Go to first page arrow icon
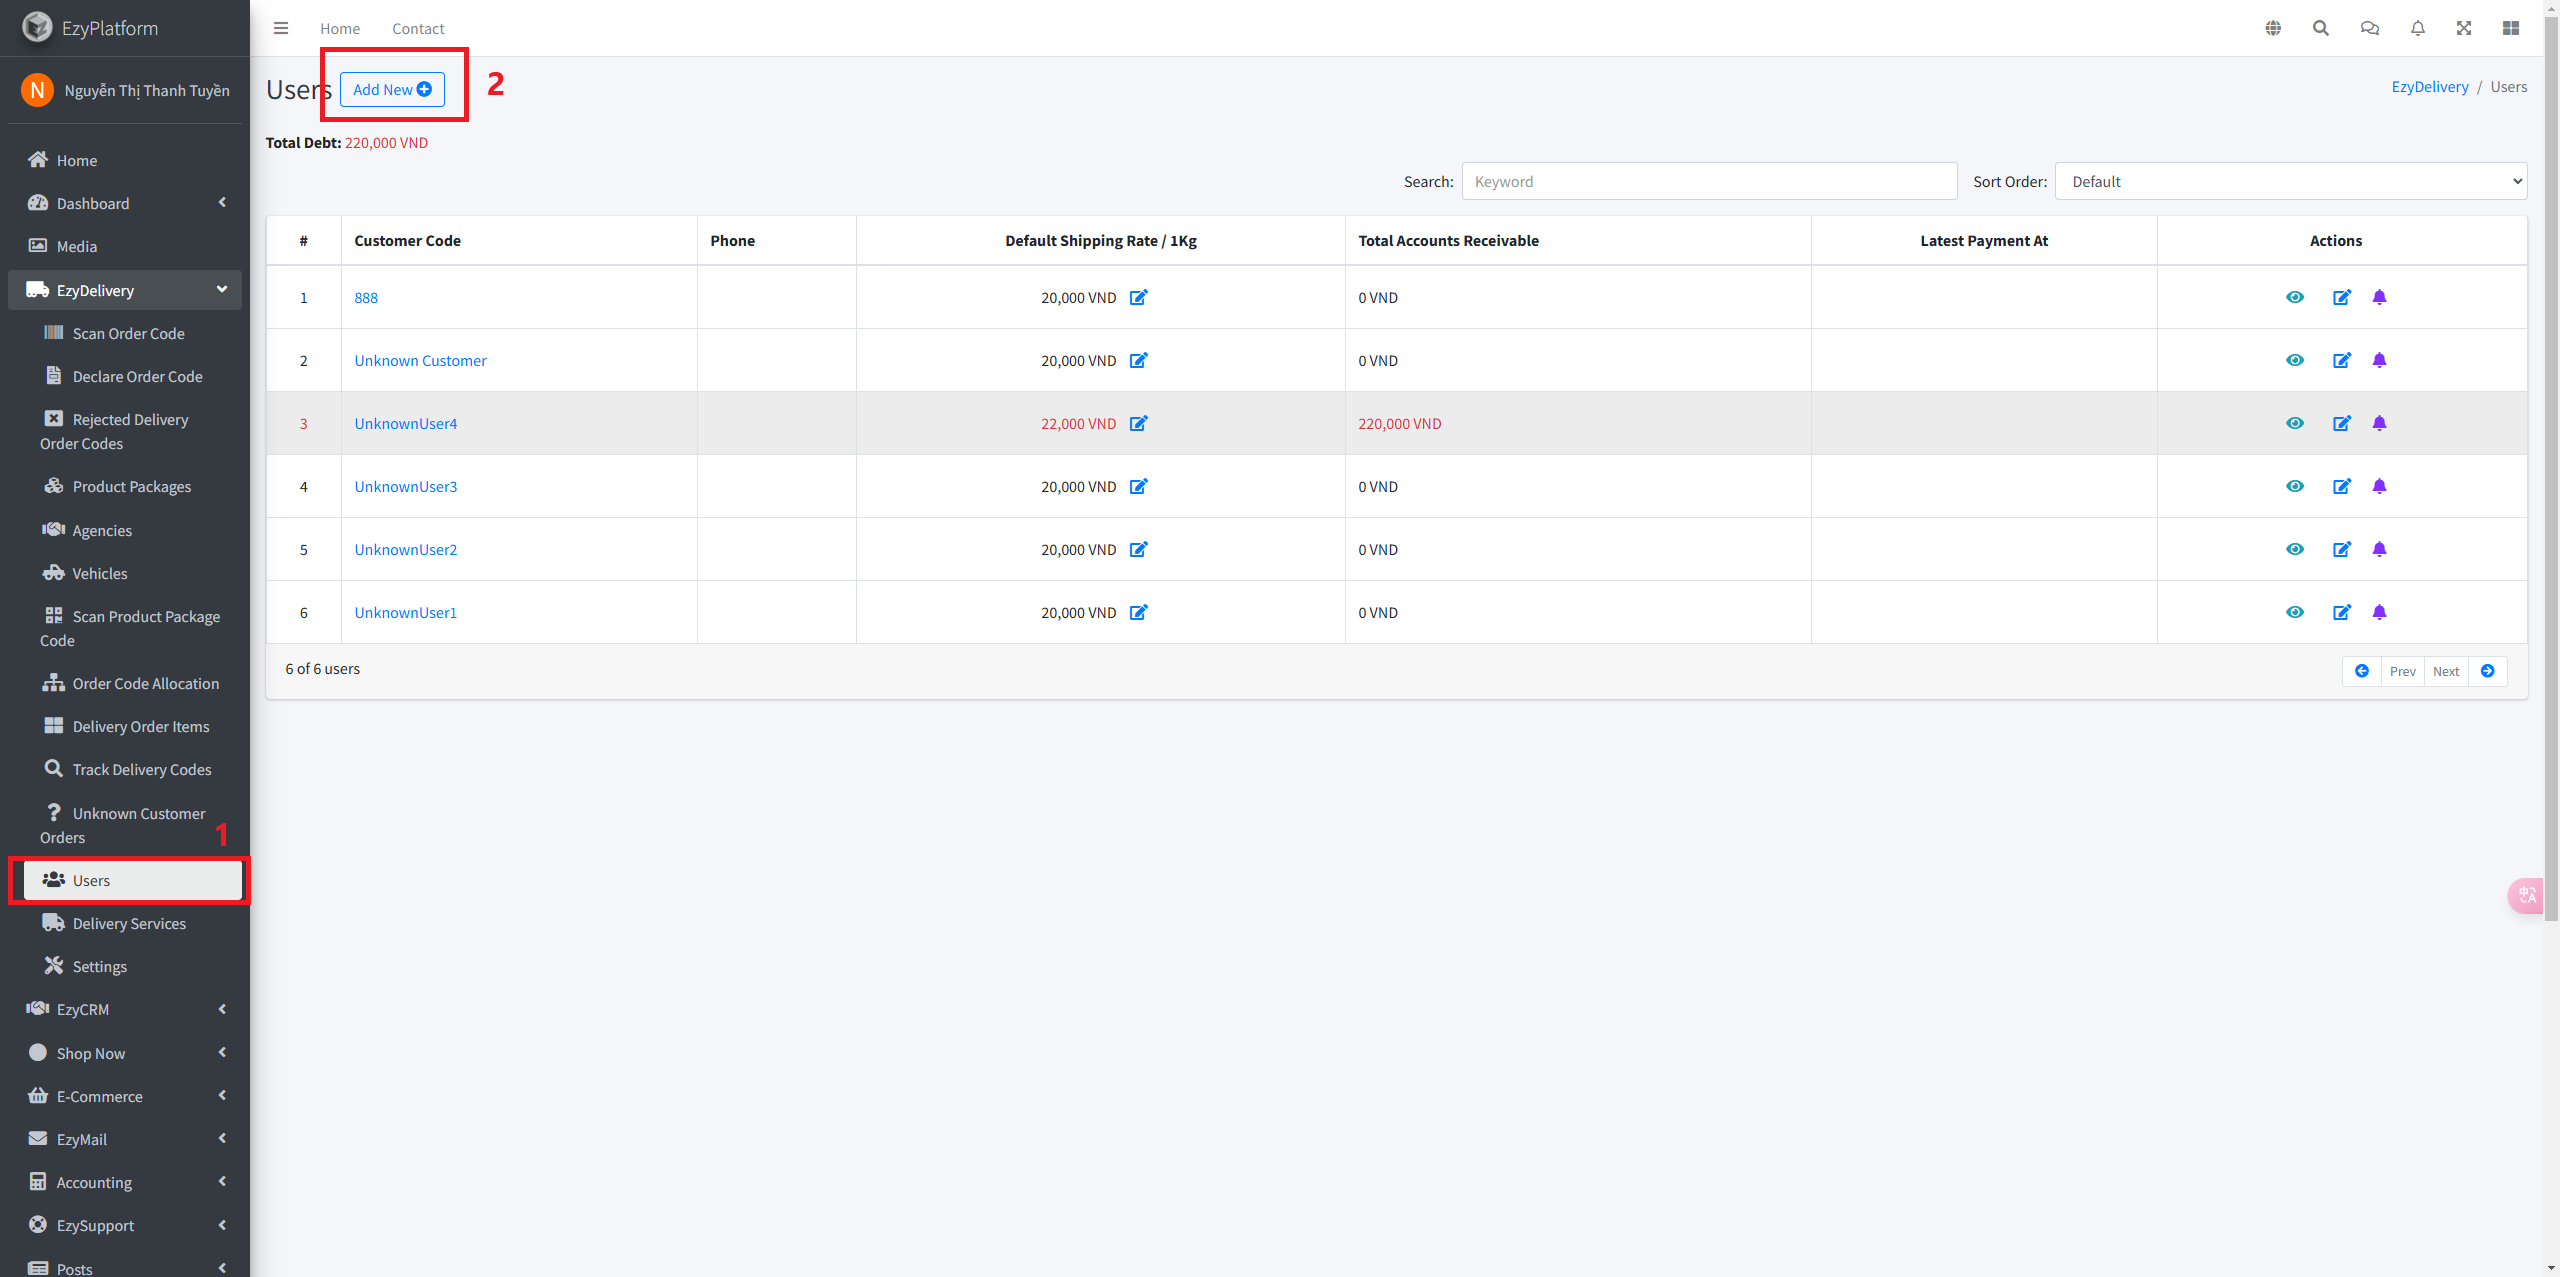This screenshot has height=1277, width=2560. [2362, 671]
